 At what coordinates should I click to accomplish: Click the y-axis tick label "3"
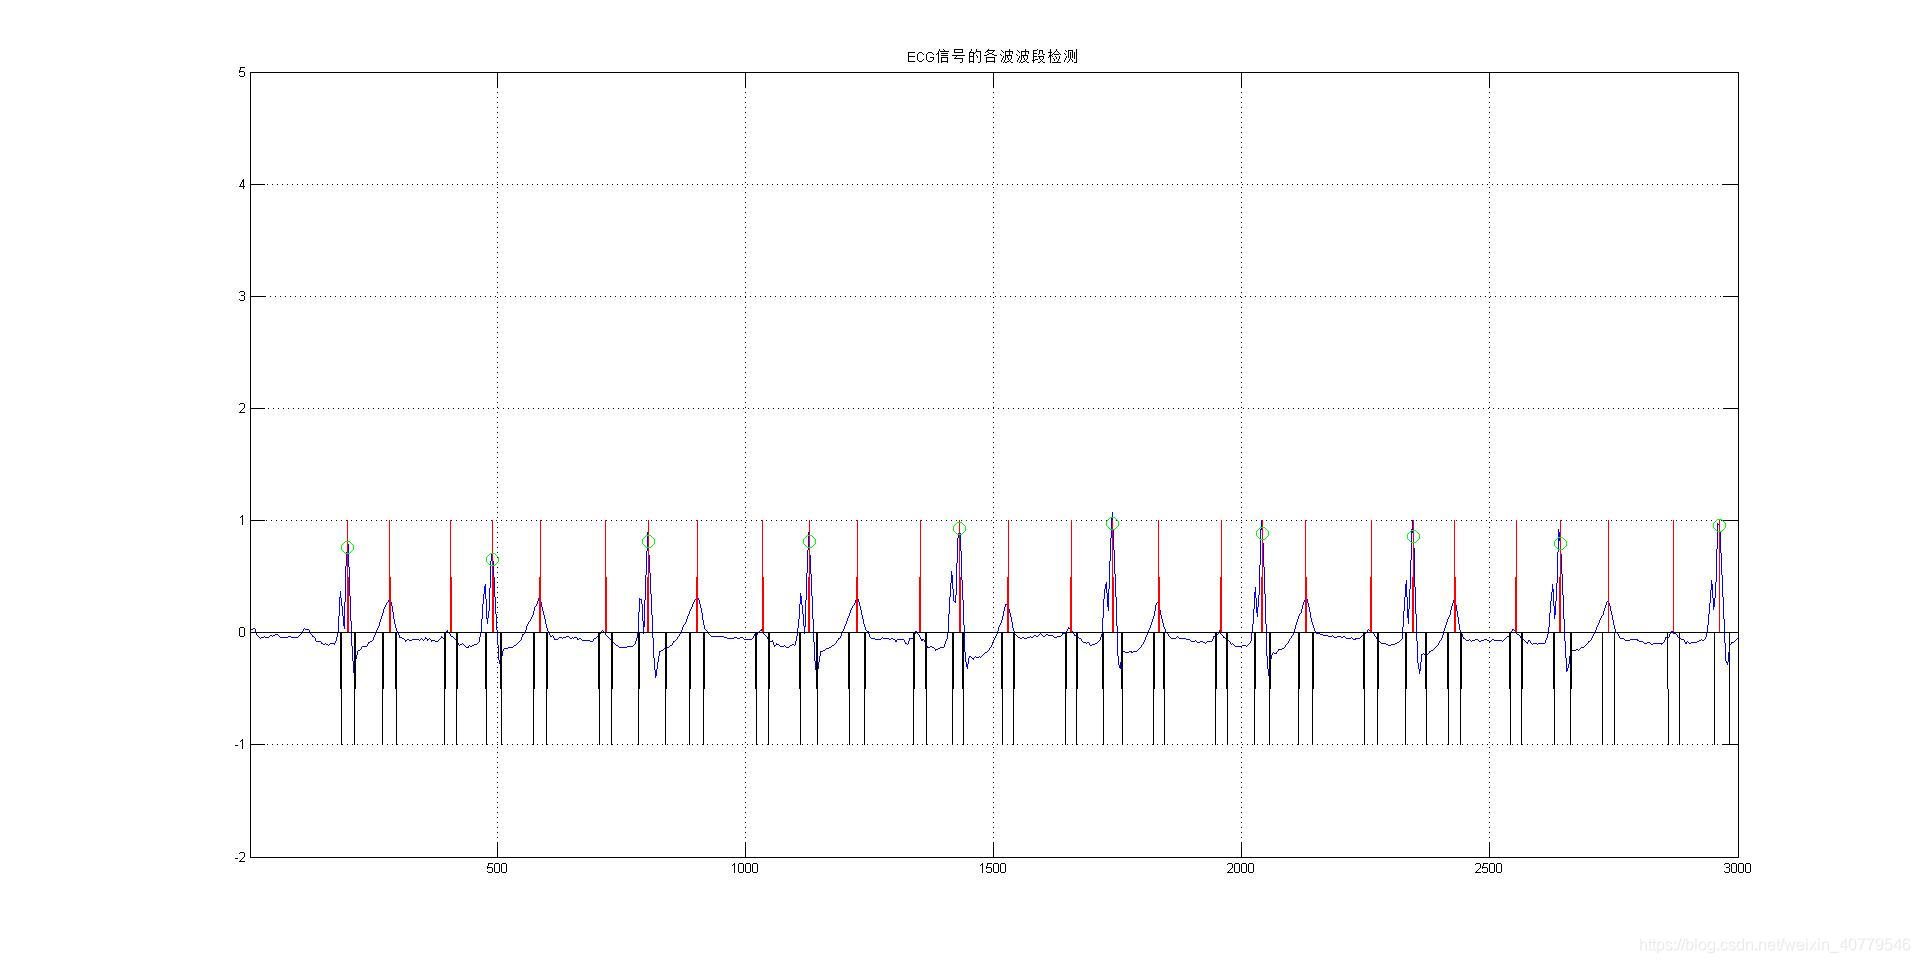tap(241, 296)
